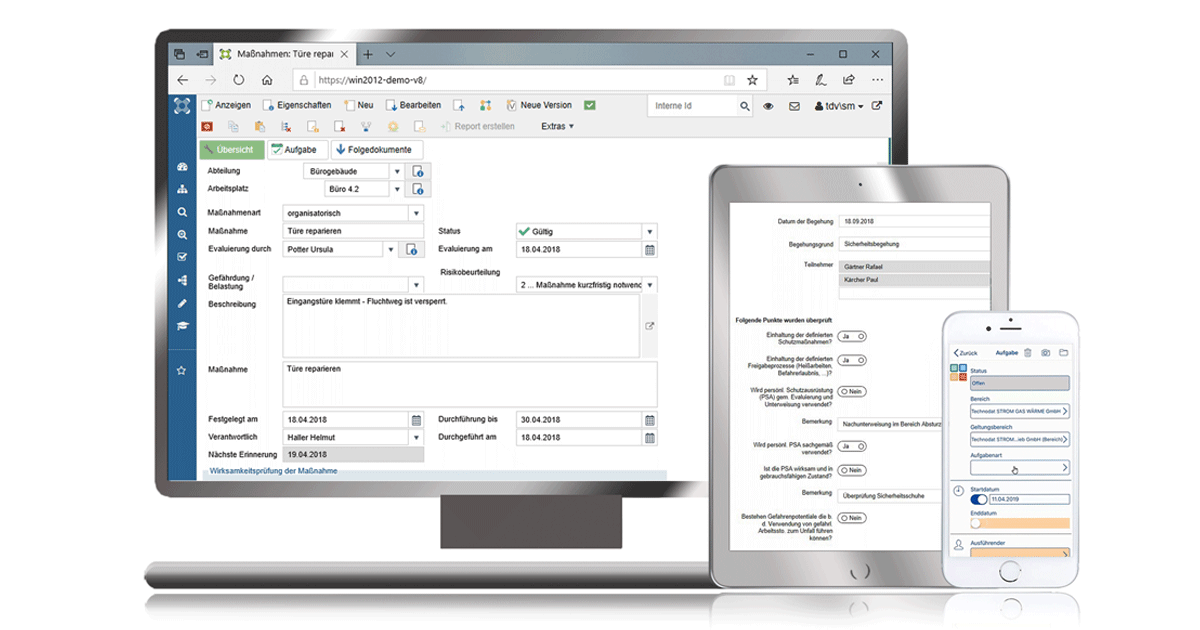Click the search magnifier in Interne Id field
The width and height of the screenshot is (1200, 630).
[745, 106]
